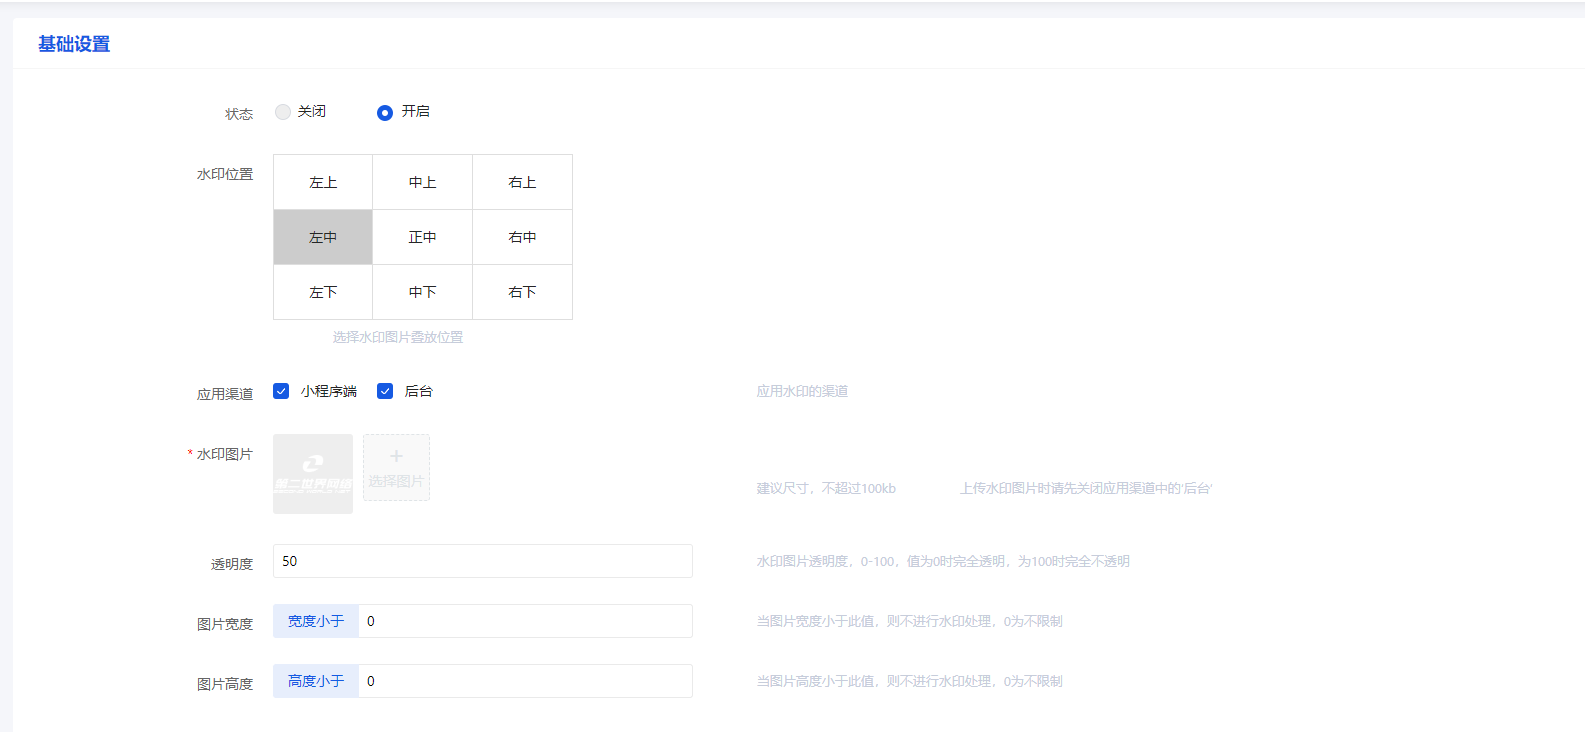This screenshot has height=732, width=1585.
Task: Choose 中上 watermark position cell
Action: [x=422, y=183]
